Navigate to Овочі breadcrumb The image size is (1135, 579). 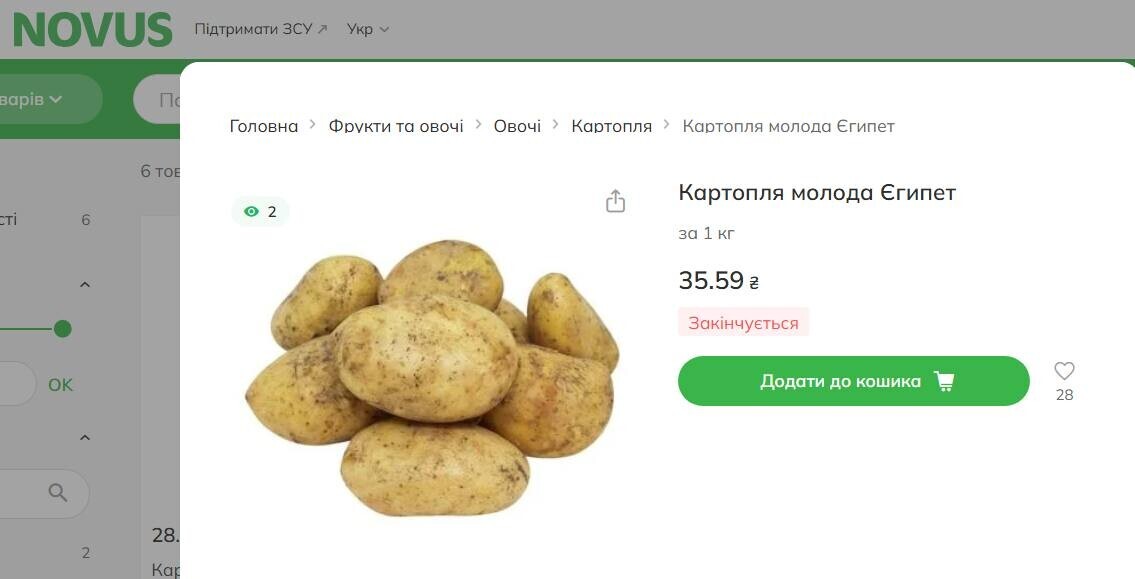click(517, 126)
